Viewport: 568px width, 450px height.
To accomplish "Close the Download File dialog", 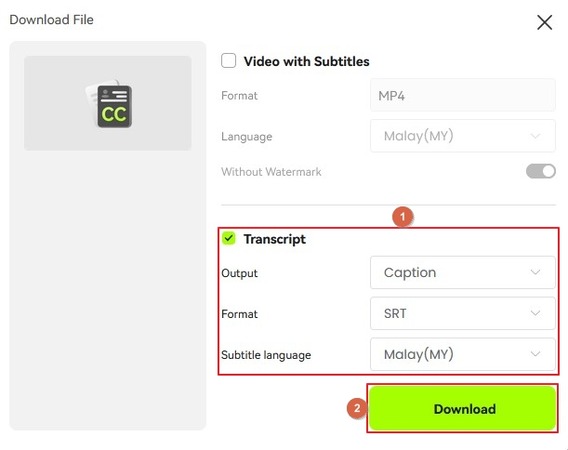I will (x=544, y=22).
